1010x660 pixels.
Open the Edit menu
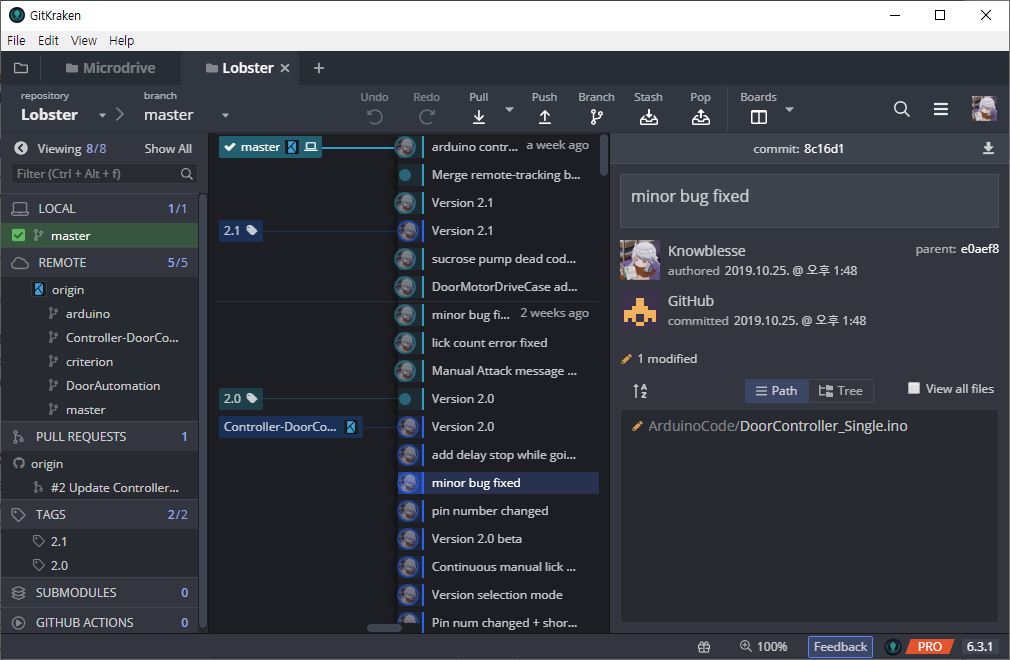coord(48,41)
